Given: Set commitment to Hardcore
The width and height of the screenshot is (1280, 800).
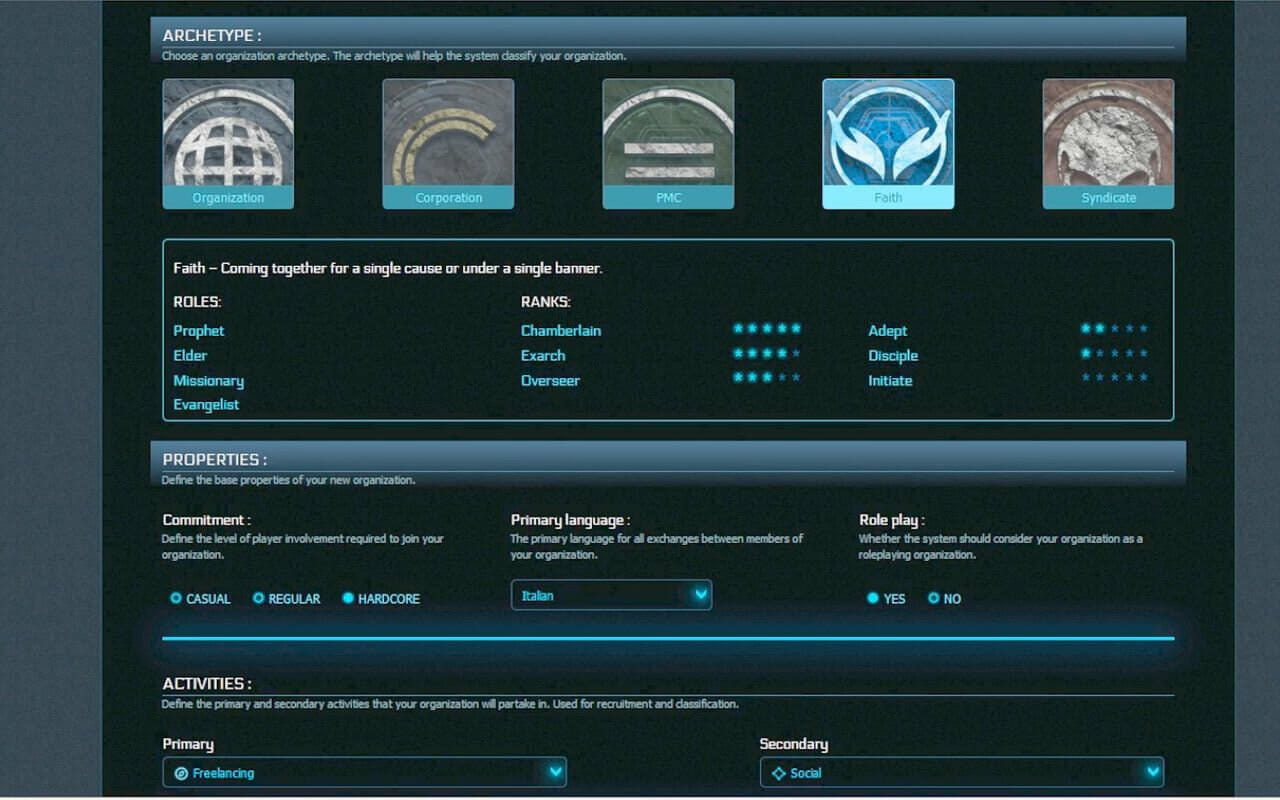Looking at the screenshot, I should (348, 598).
